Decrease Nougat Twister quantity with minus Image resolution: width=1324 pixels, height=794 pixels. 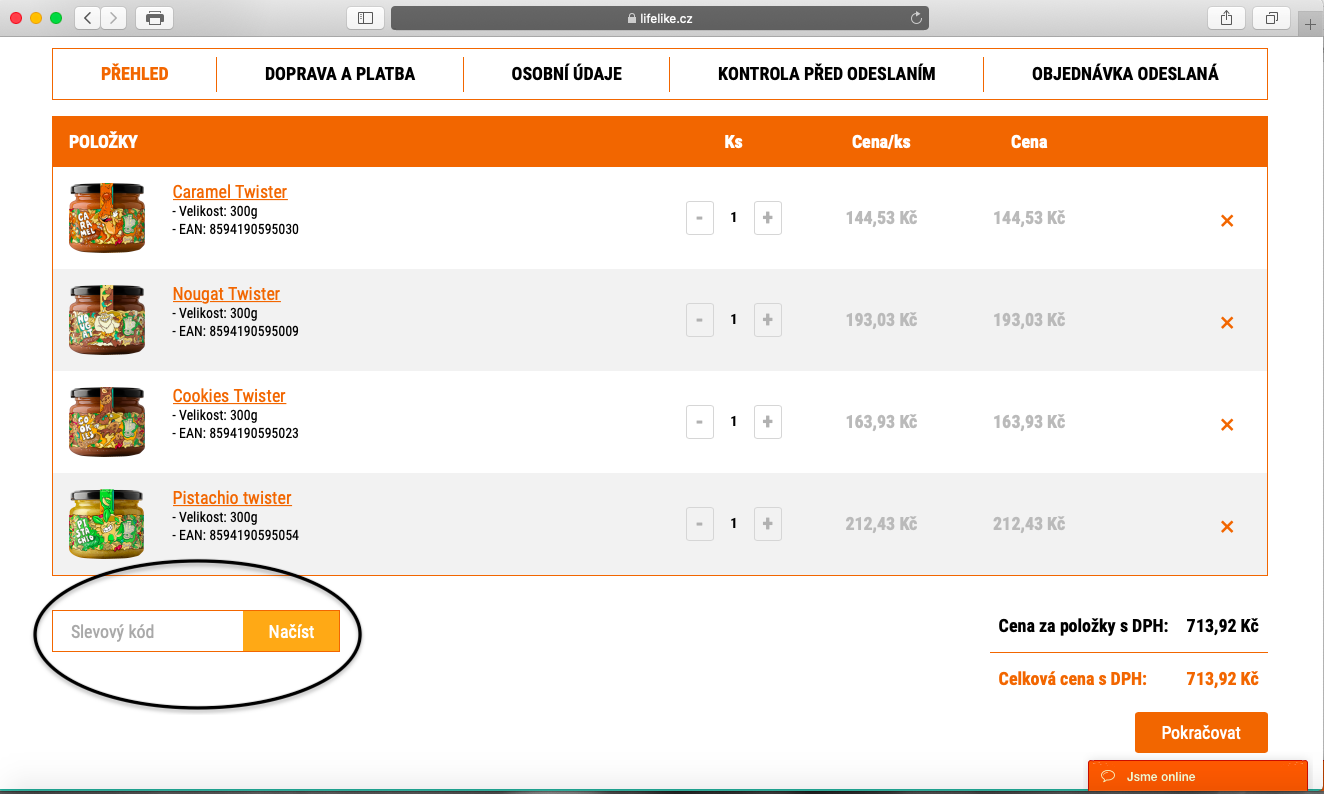click(x=700, y=320)
